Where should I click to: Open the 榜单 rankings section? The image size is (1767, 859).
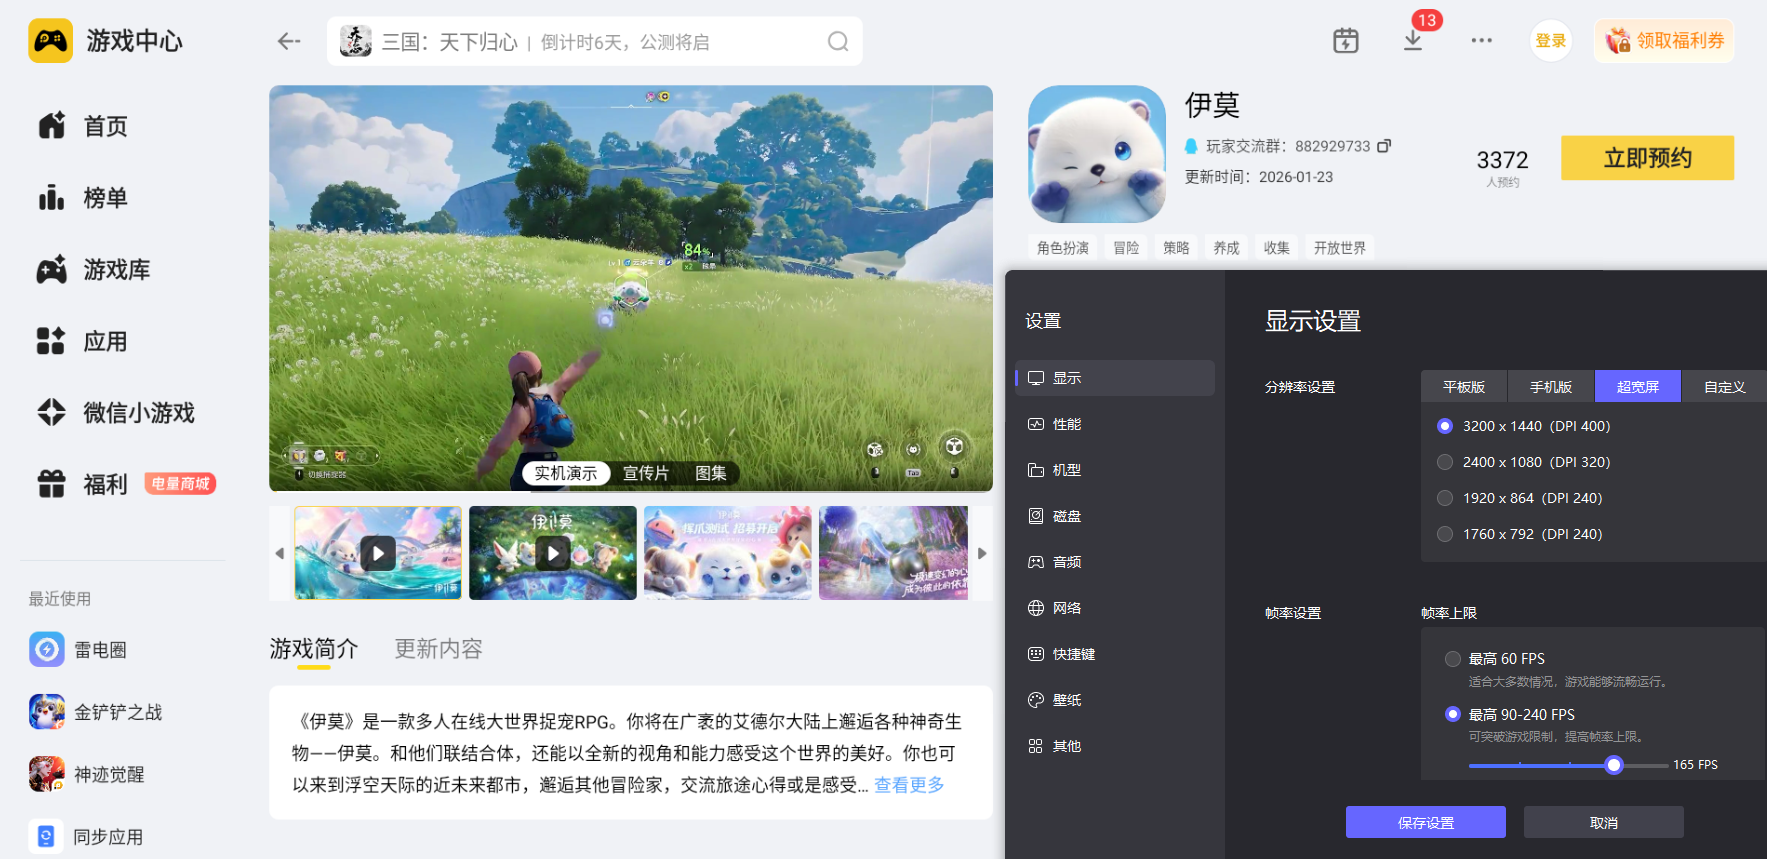point(83,198)
